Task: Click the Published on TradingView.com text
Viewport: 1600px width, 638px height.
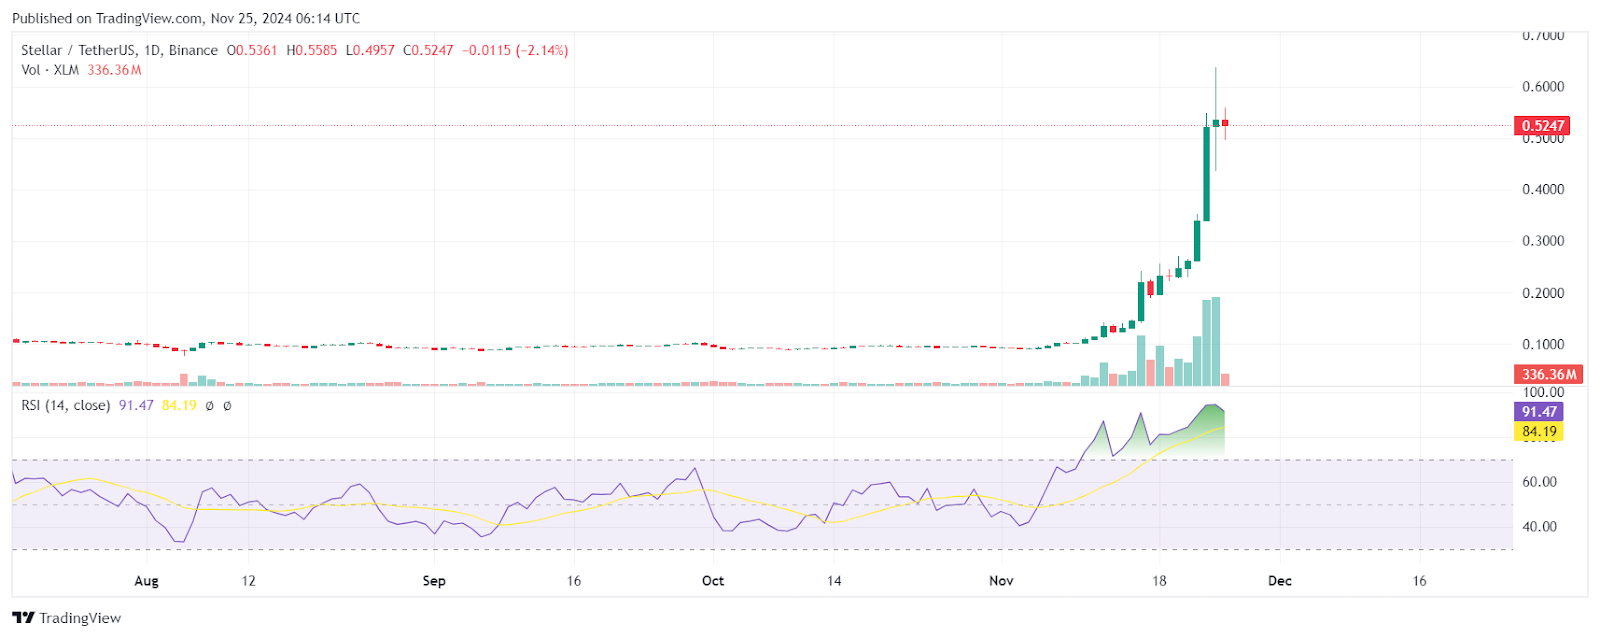Action: (186, 18)
